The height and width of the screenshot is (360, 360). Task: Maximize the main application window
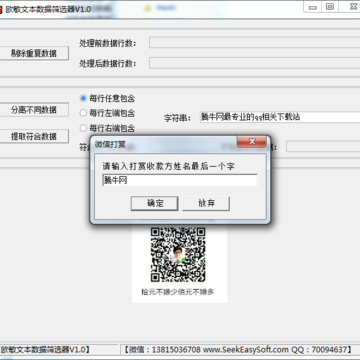(x=330, y=7)
